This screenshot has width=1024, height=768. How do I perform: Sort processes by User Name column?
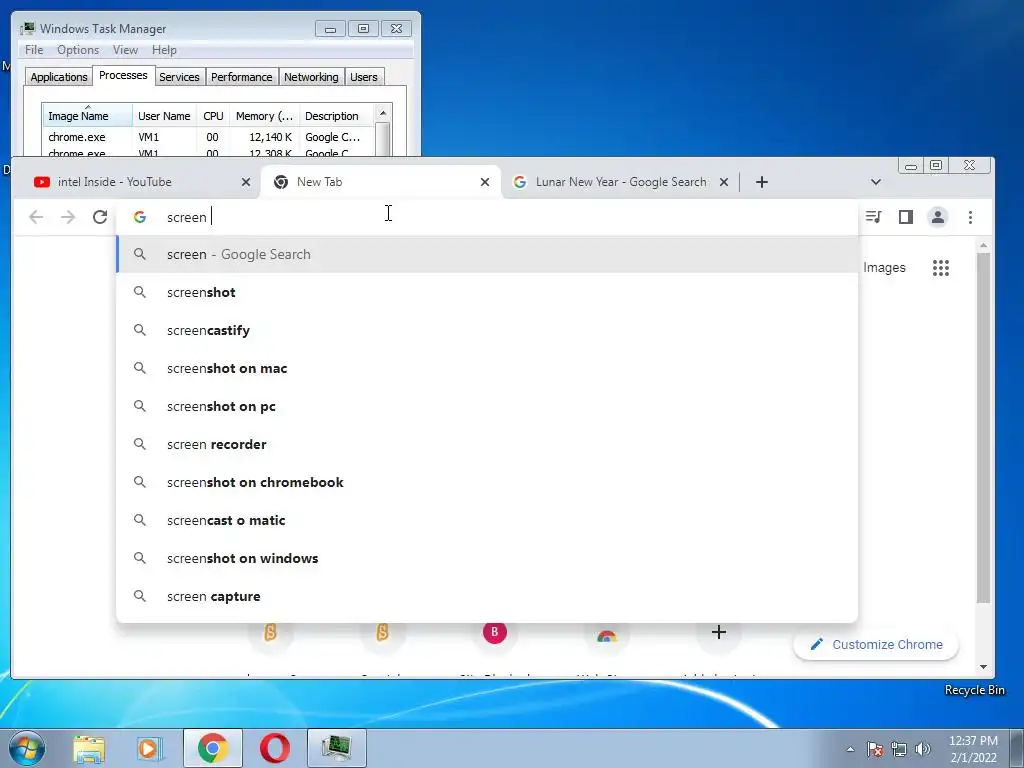(x=164, y=116)
